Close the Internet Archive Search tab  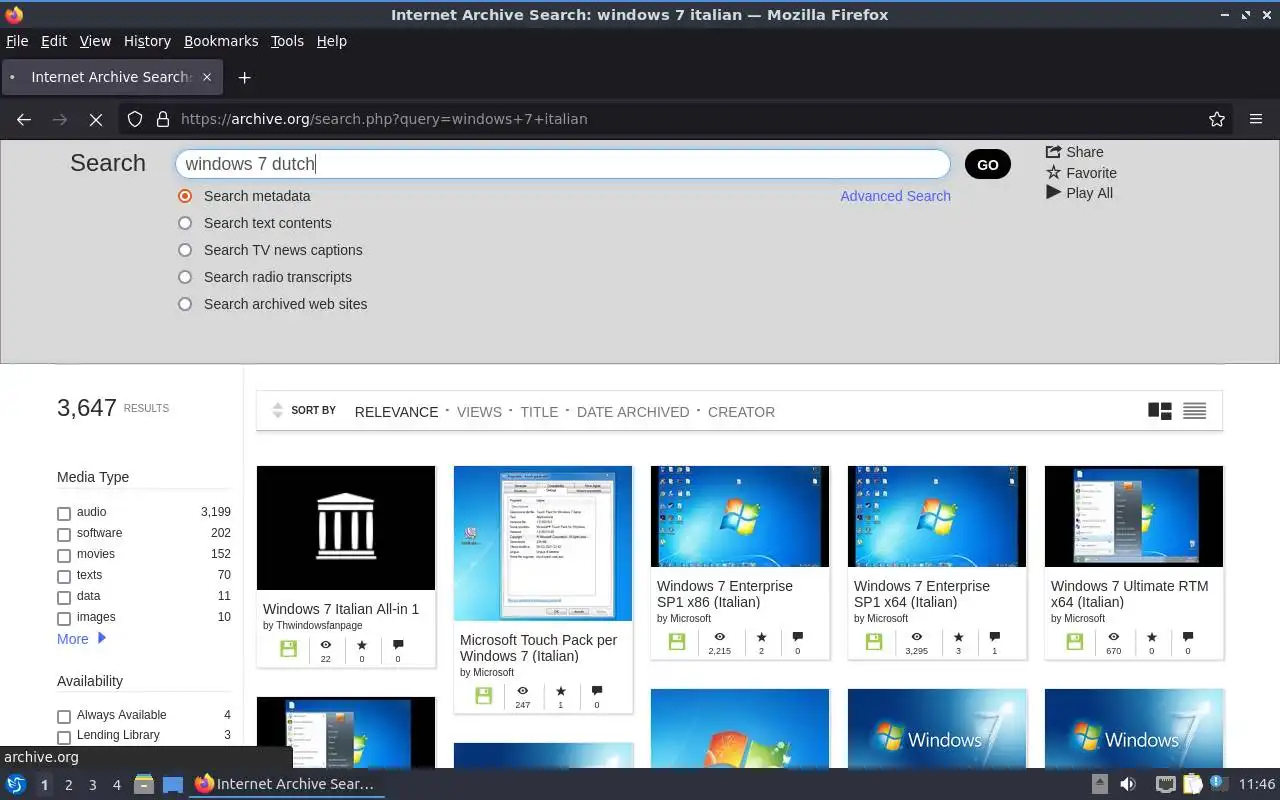point(207,77)
